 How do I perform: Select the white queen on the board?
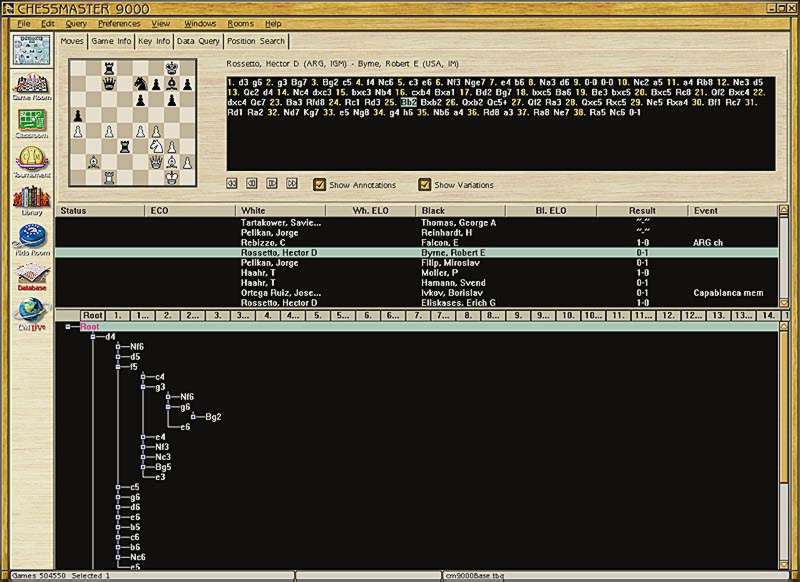pos(156,162)
